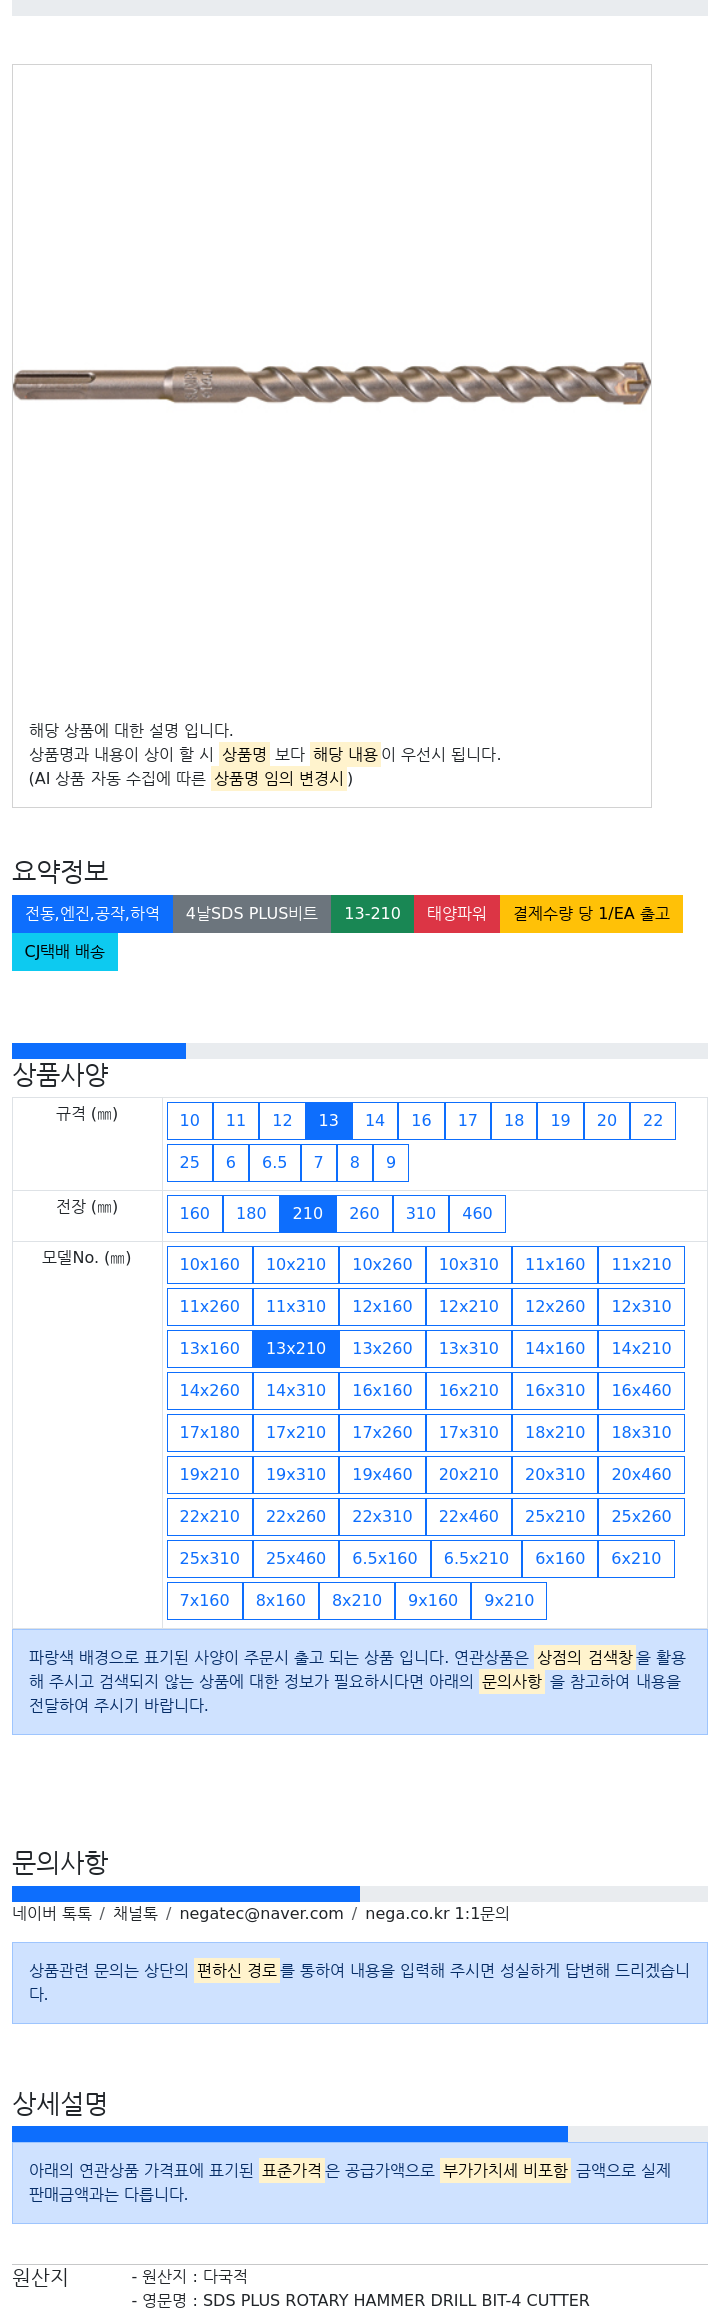The image size is (720, 2313).
Task: Choose the 6.5 mm diameter option
Action: coord(274,1163)
